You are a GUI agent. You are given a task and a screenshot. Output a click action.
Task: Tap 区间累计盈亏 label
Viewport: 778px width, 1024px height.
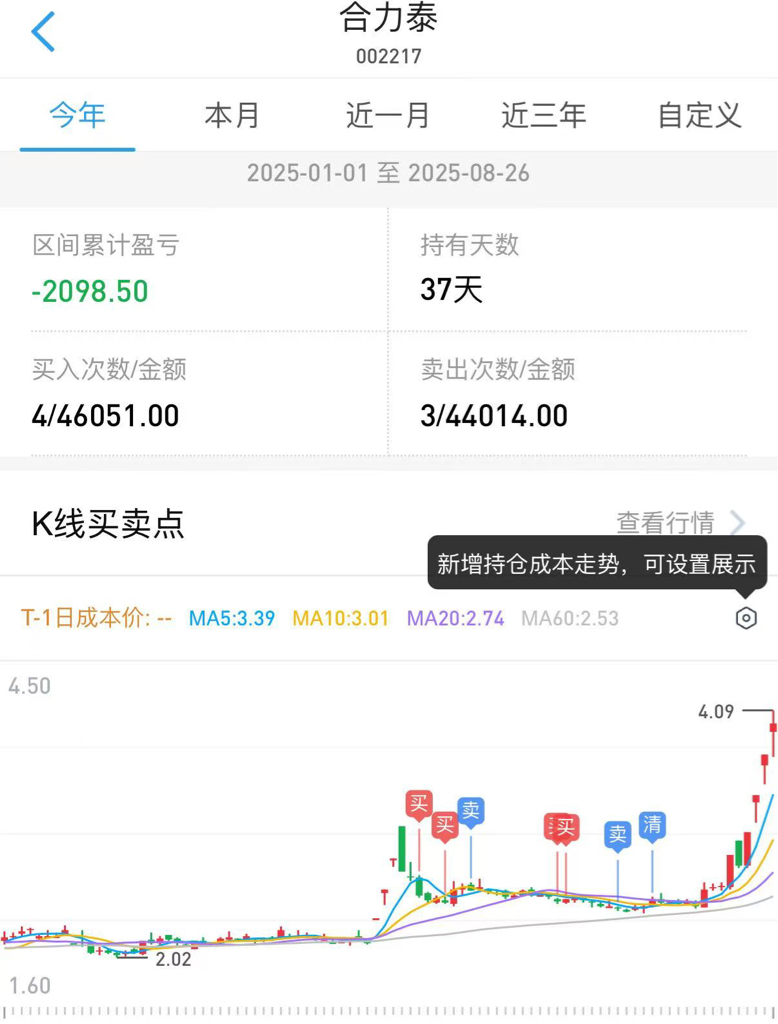[106, 246]
